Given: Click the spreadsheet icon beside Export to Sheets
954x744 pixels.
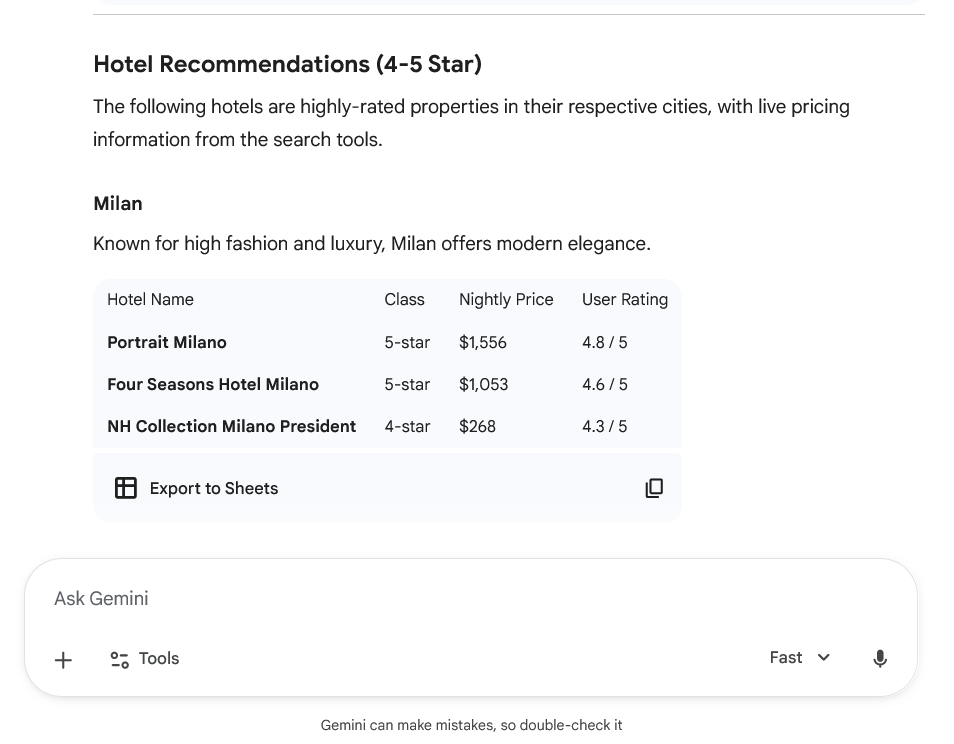Looking at the screenshot, I should [x=126, y=488].
